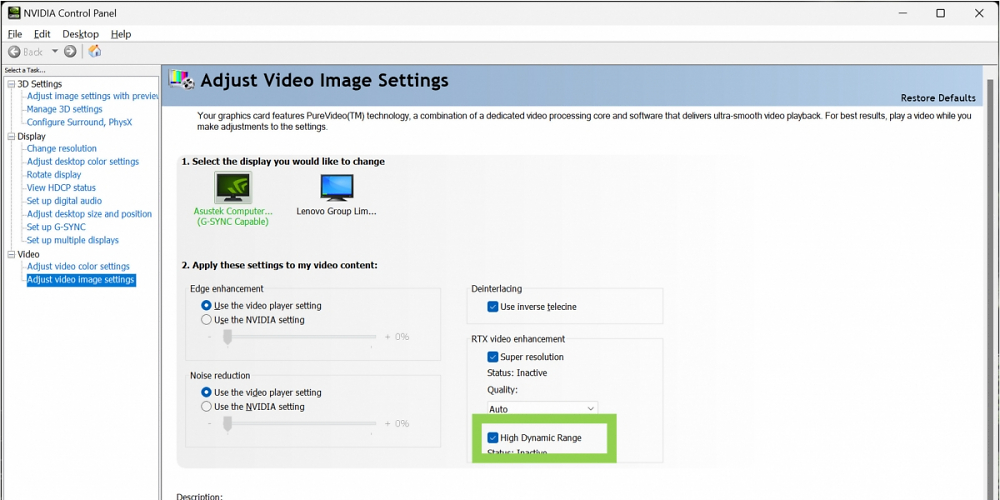The image size is (1000, 500).
Task: Open Set up G-SYNC
Action: coord(56,226)
